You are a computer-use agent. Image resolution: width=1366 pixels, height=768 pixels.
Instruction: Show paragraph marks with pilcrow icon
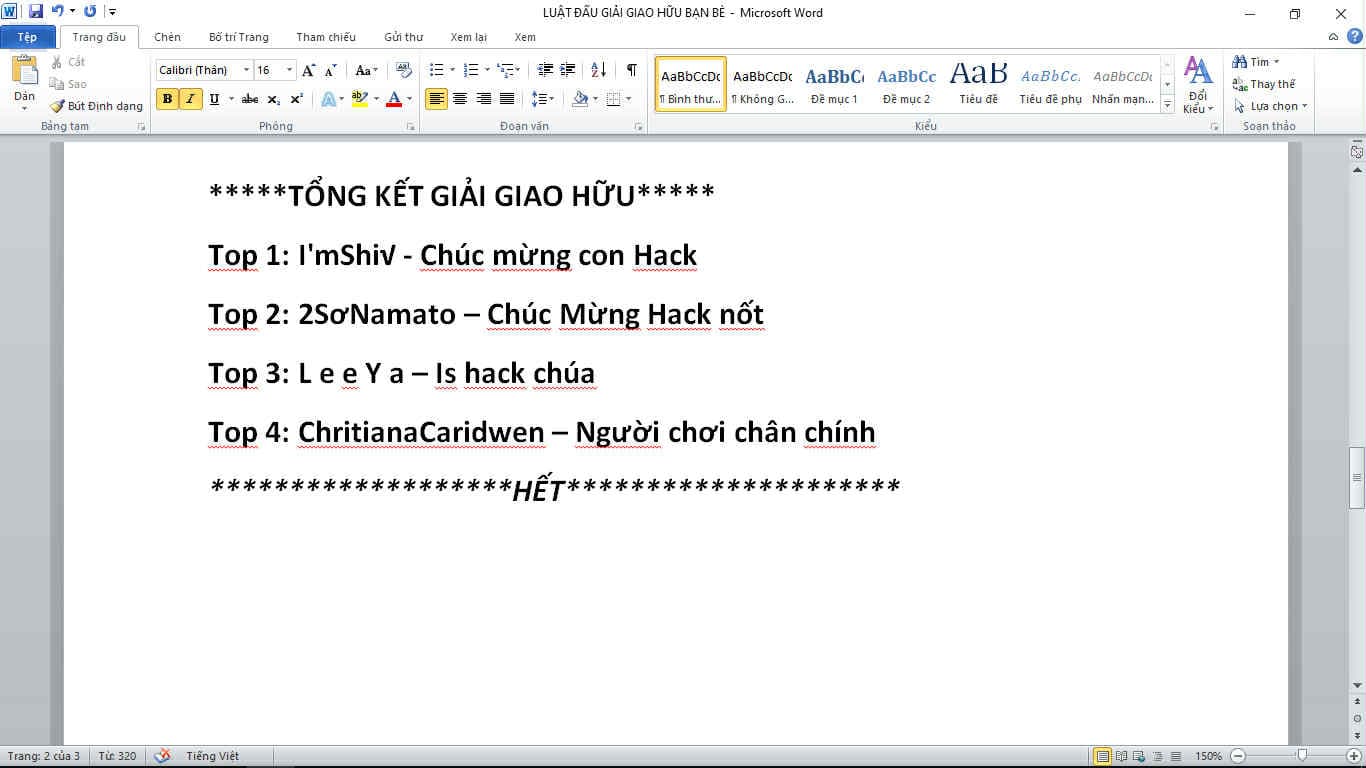coord(631,70)
